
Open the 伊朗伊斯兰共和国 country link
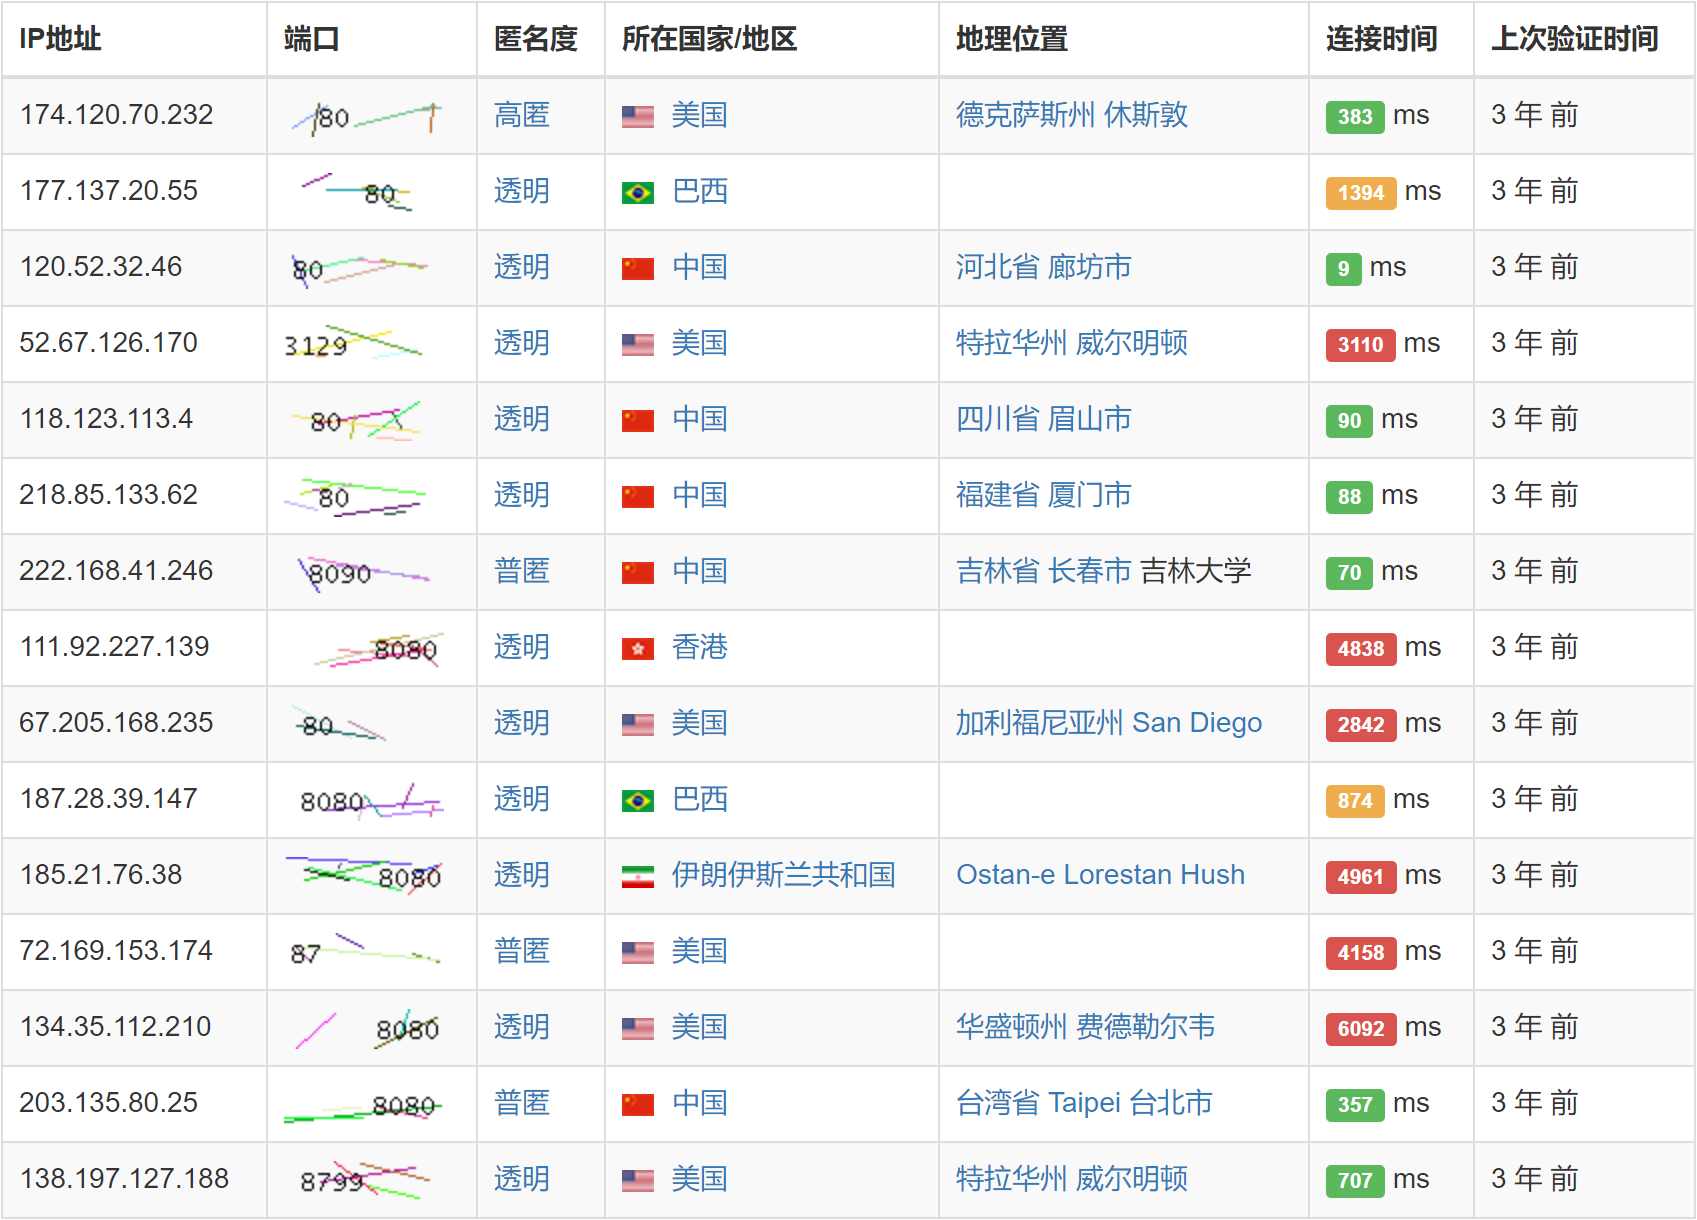pyautogui.click(x=783, y=875)
